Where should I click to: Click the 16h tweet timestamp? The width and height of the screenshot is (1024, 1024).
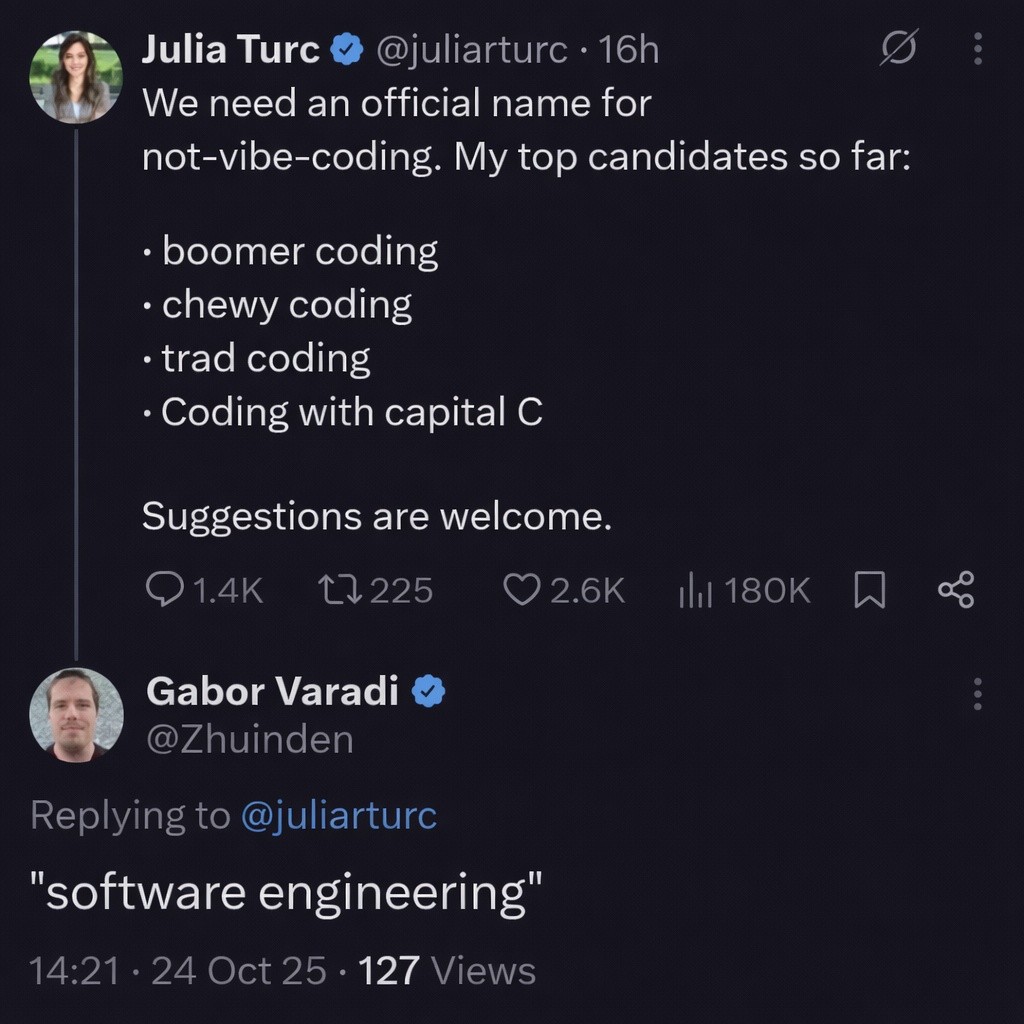pos(629,50)
